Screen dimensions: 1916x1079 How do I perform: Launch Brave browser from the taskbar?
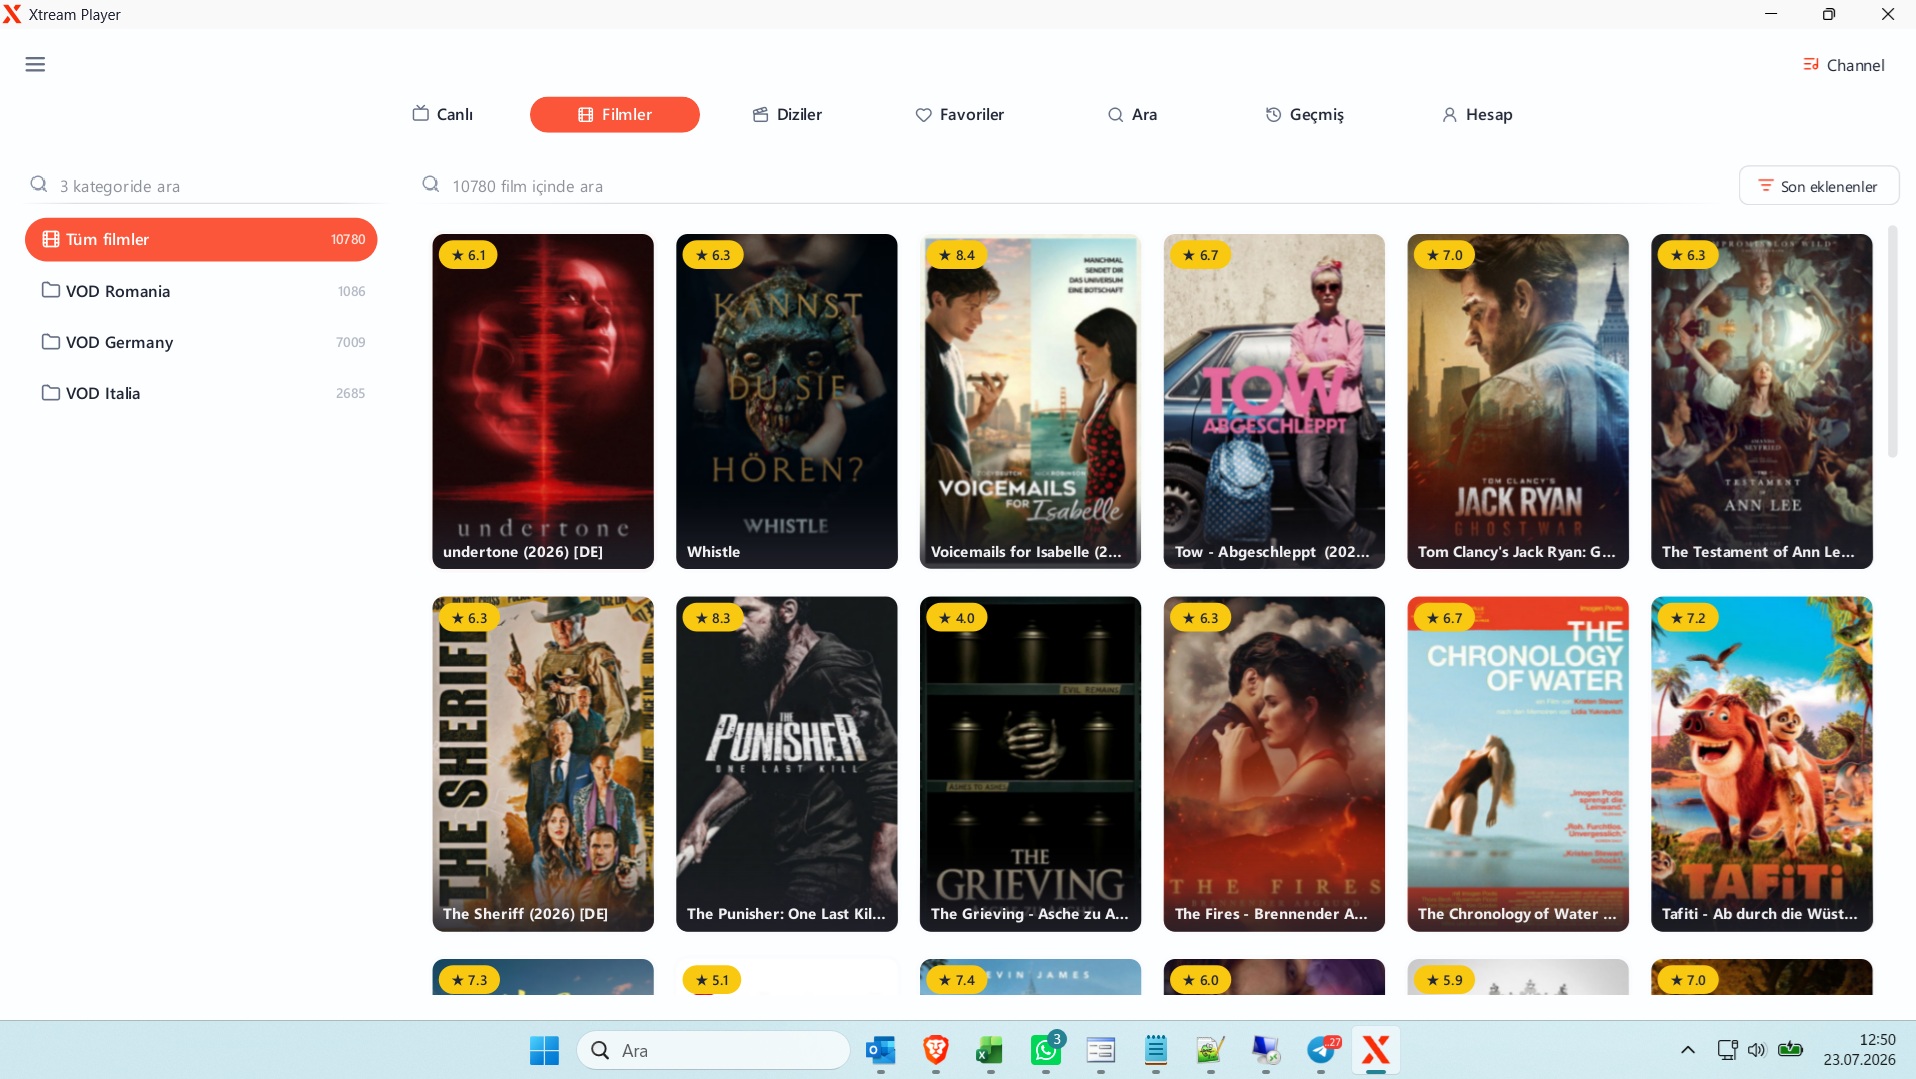tap(936, 1050)
